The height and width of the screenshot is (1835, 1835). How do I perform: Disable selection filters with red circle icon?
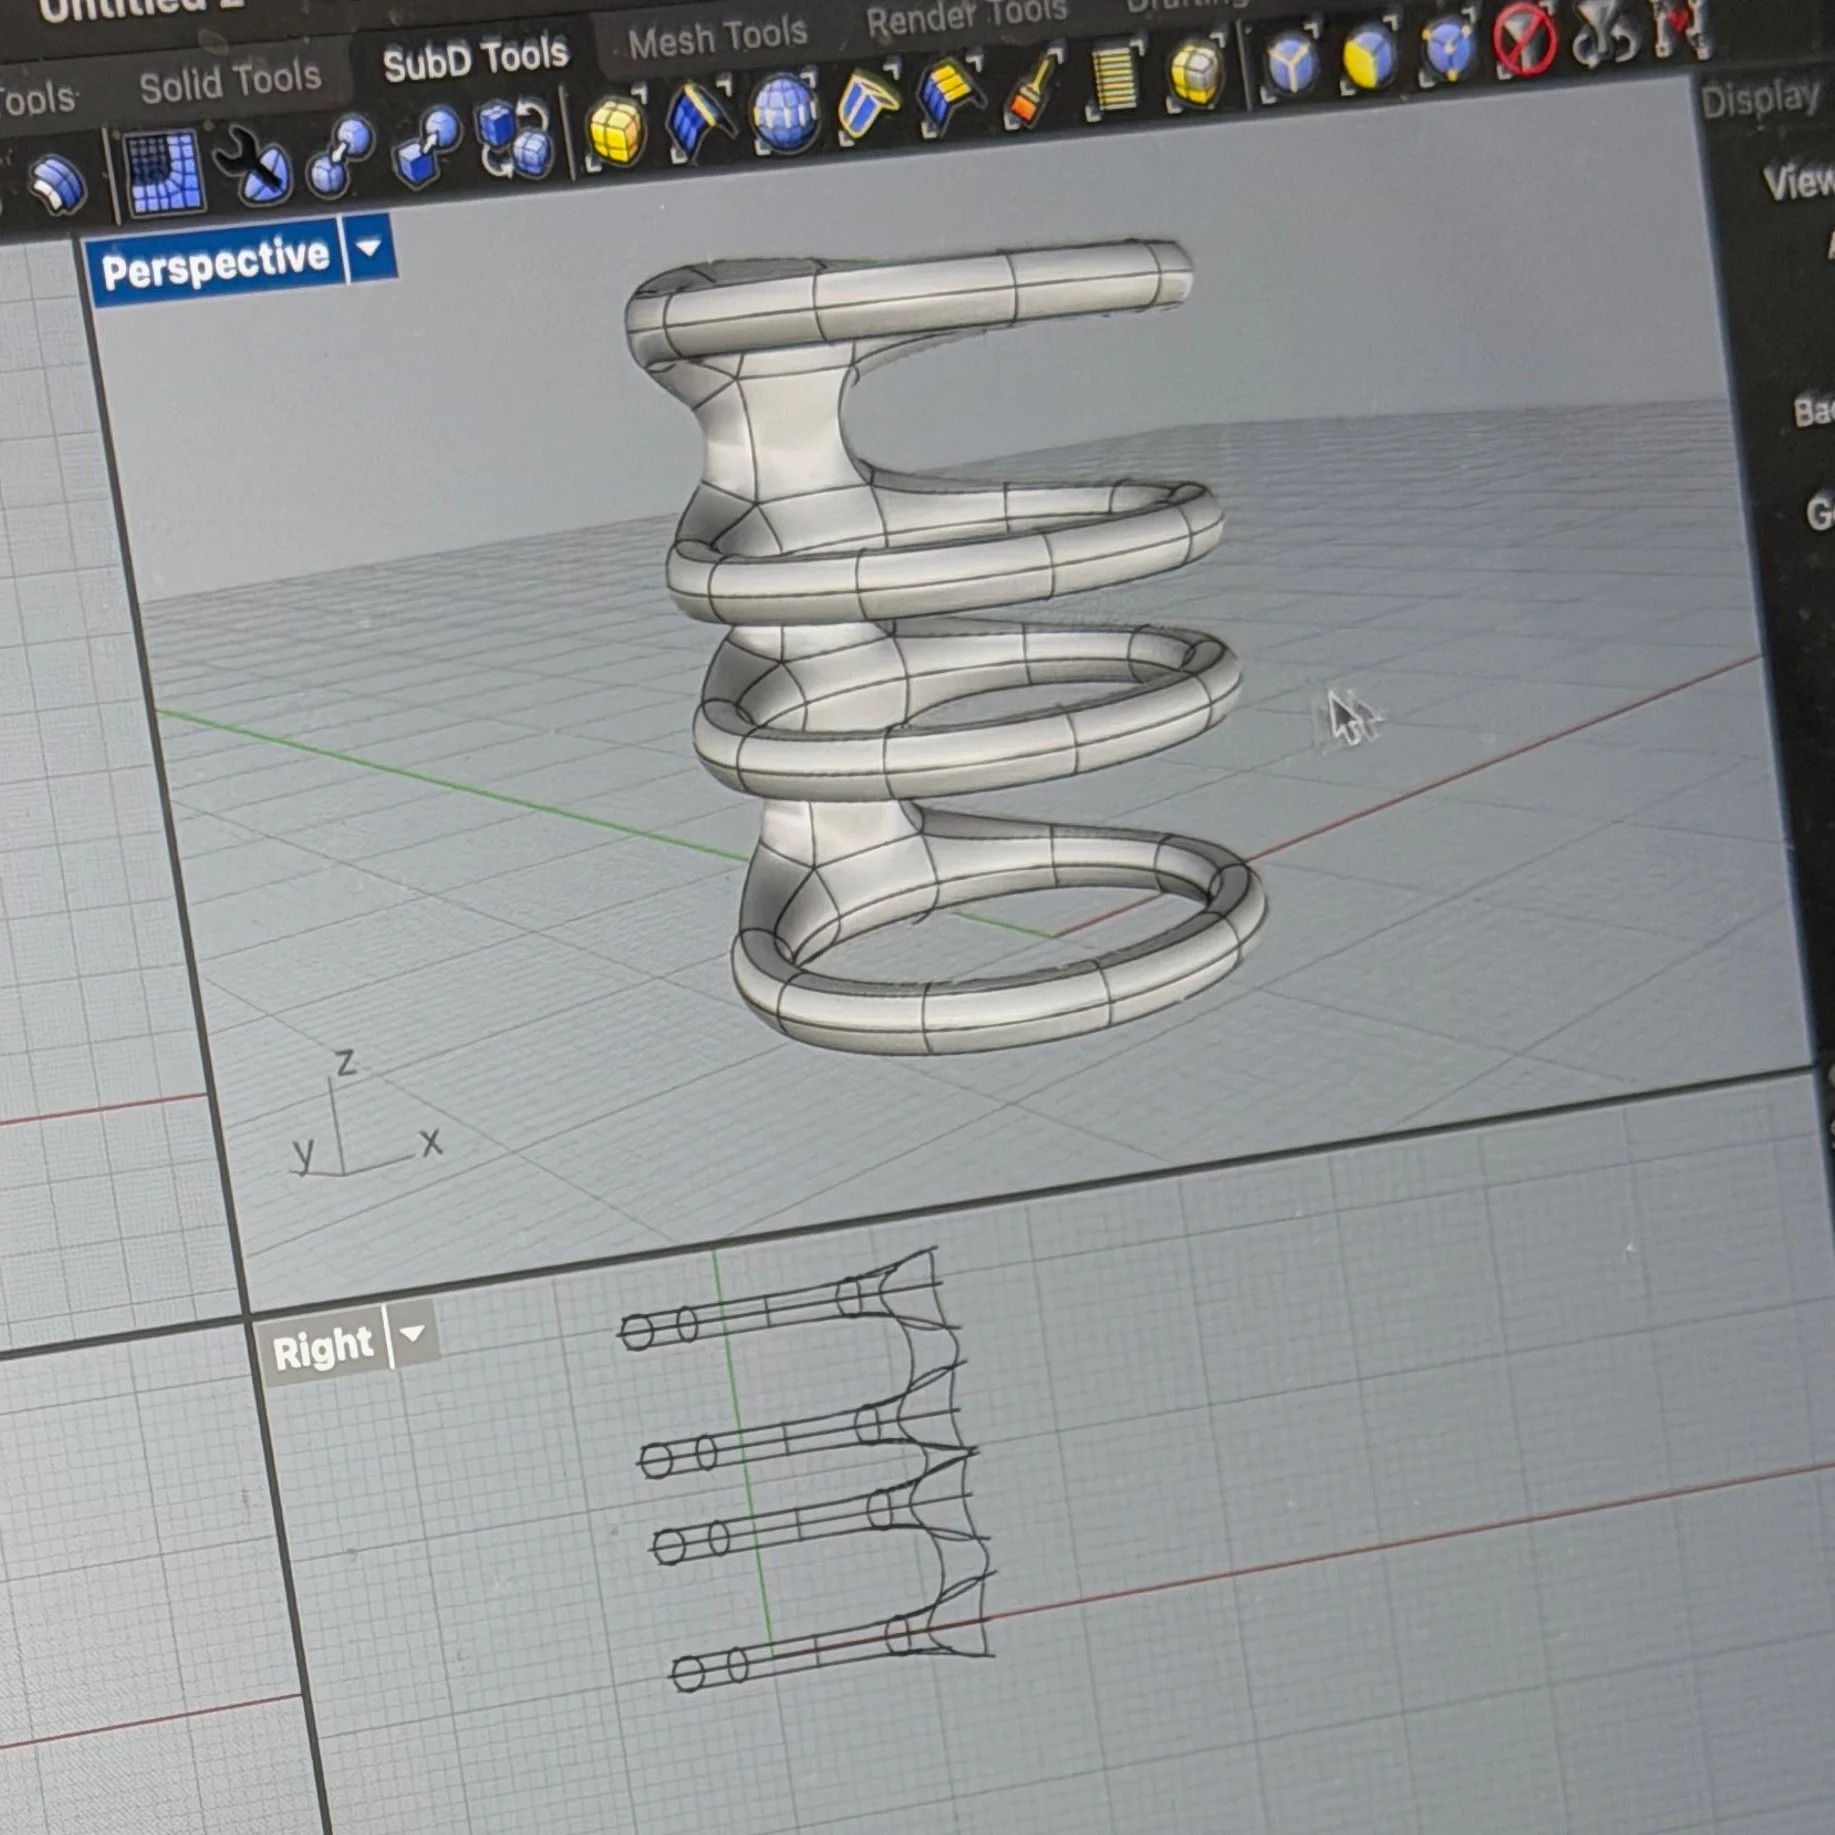[x=1524, y=38]
